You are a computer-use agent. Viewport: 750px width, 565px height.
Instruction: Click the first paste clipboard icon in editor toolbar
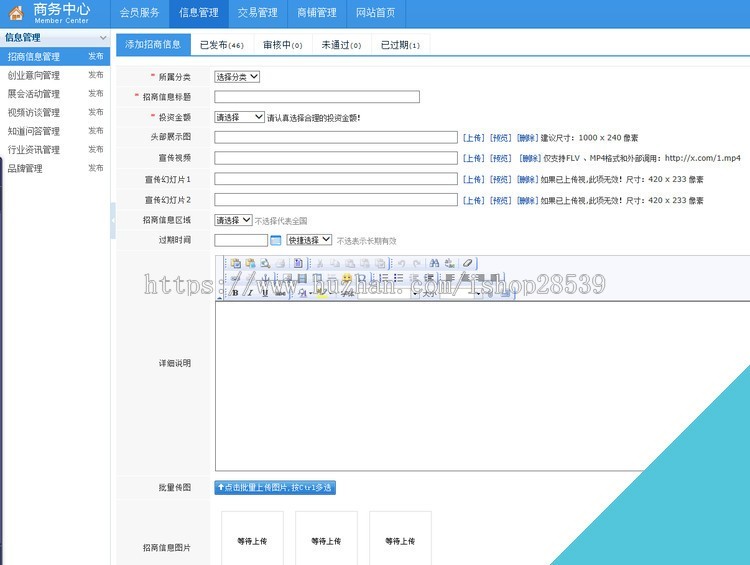click(x=236, y=263)
